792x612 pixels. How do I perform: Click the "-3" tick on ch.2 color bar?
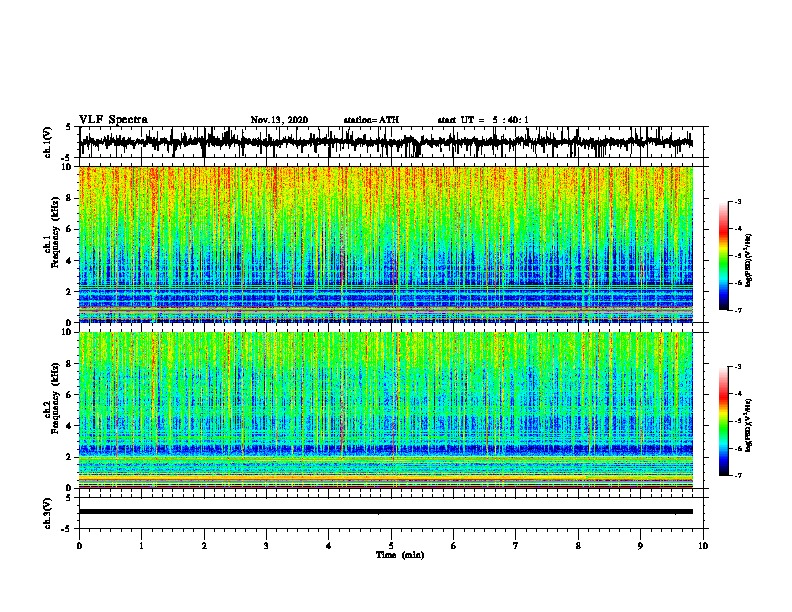(738, 367)
